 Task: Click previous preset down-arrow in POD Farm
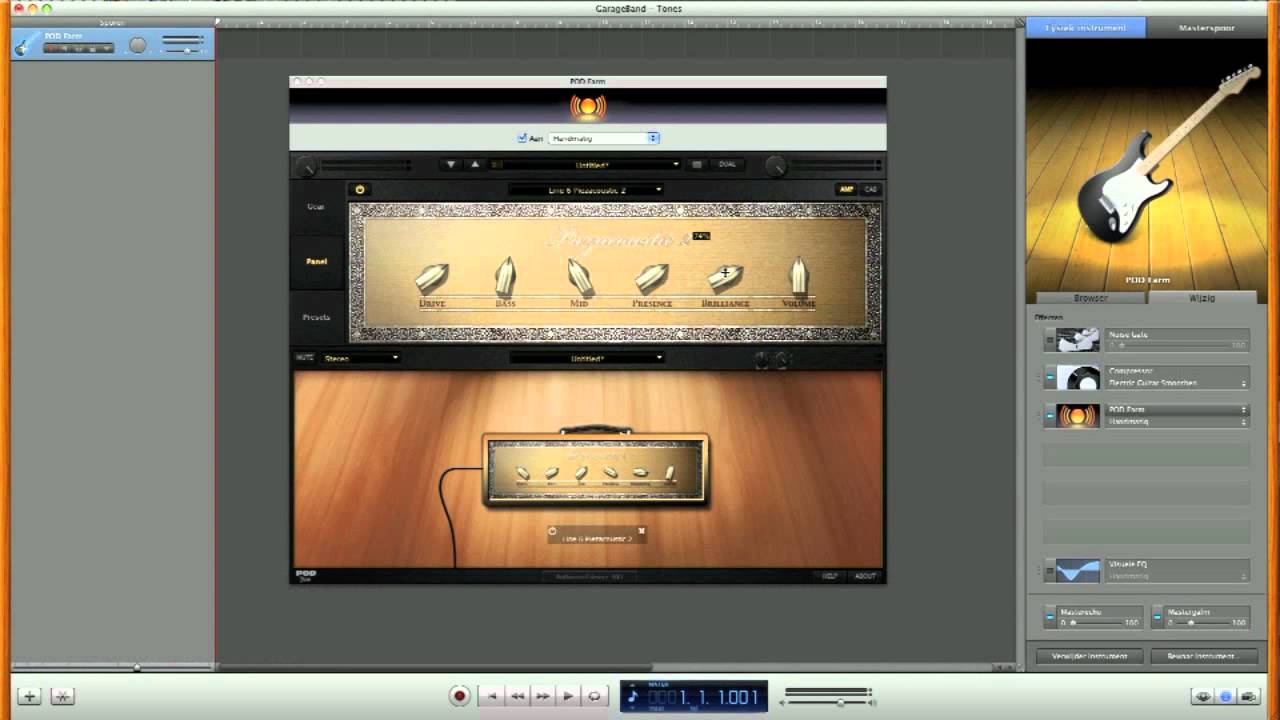[451, 164]
